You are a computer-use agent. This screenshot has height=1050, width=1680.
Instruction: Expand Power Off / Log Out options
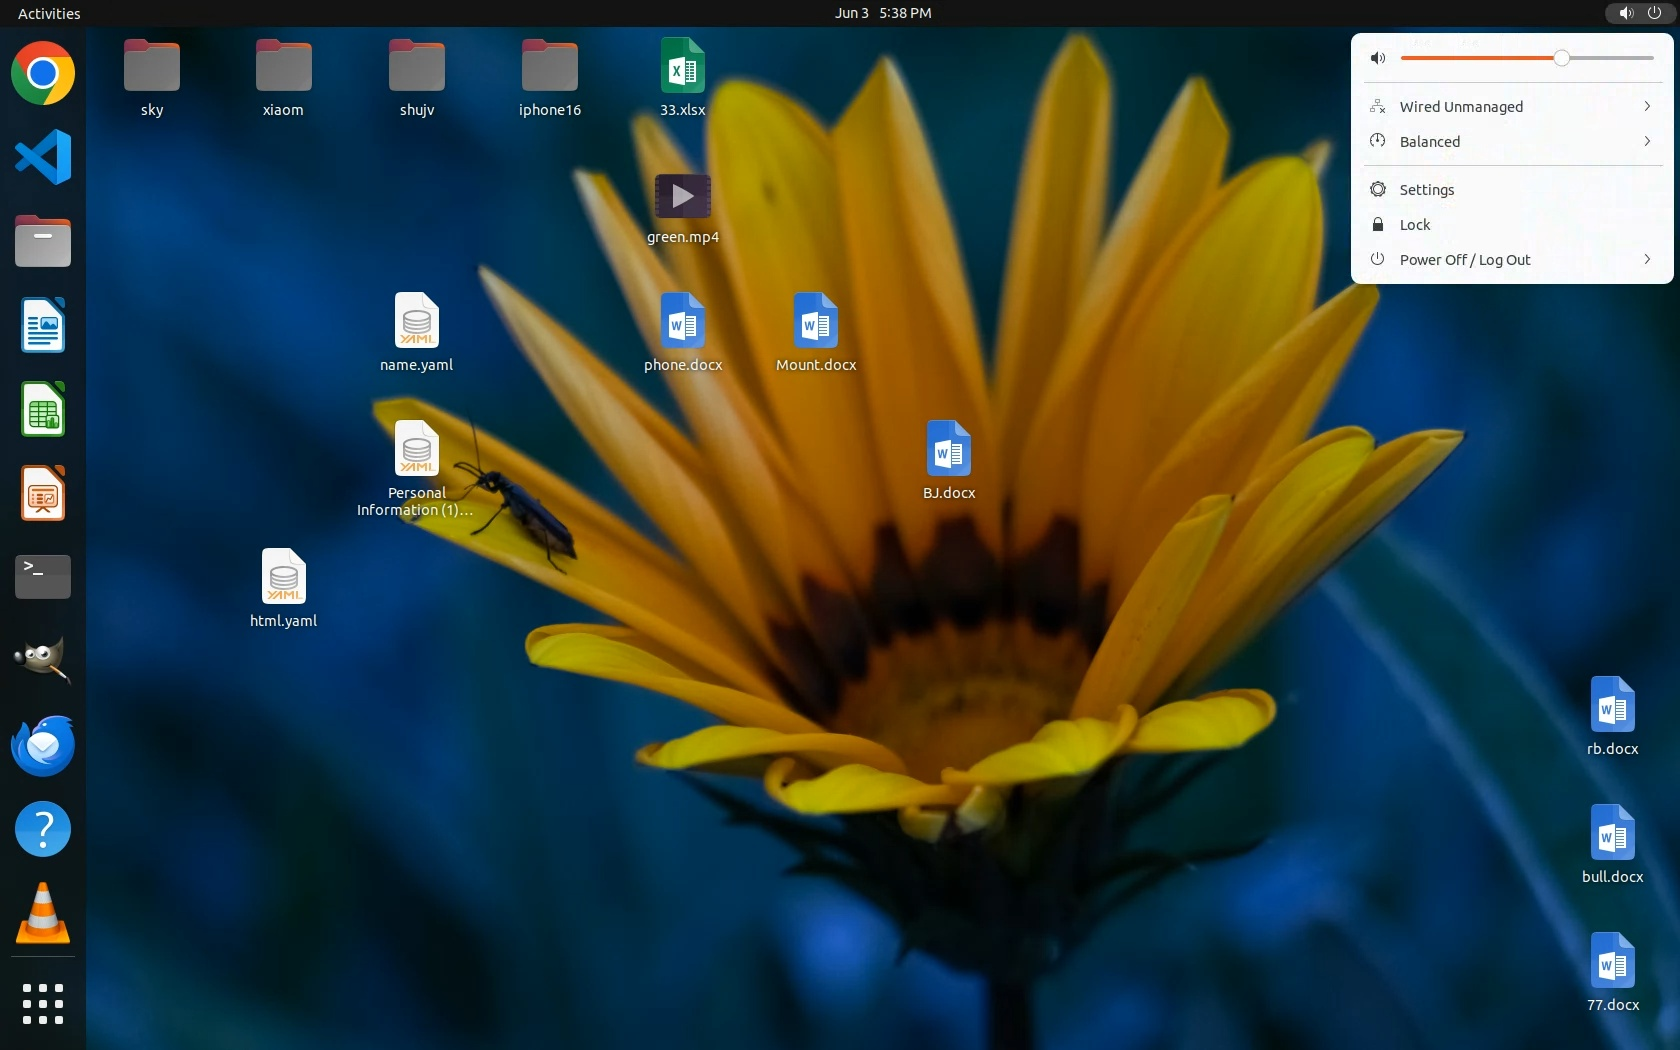[x=1646, y=259]
